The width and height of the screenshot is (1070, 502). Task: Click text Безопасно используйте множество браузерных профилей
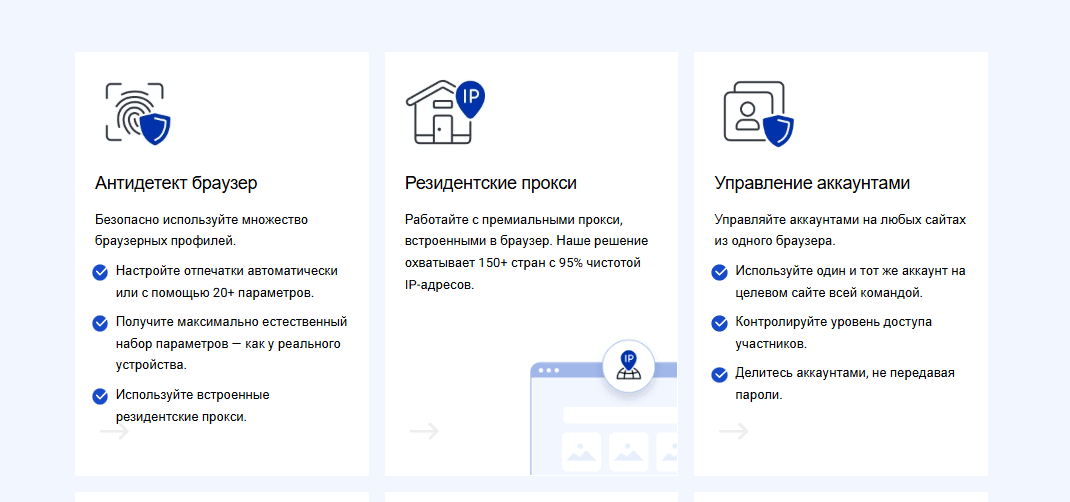[x=201, y=231]
